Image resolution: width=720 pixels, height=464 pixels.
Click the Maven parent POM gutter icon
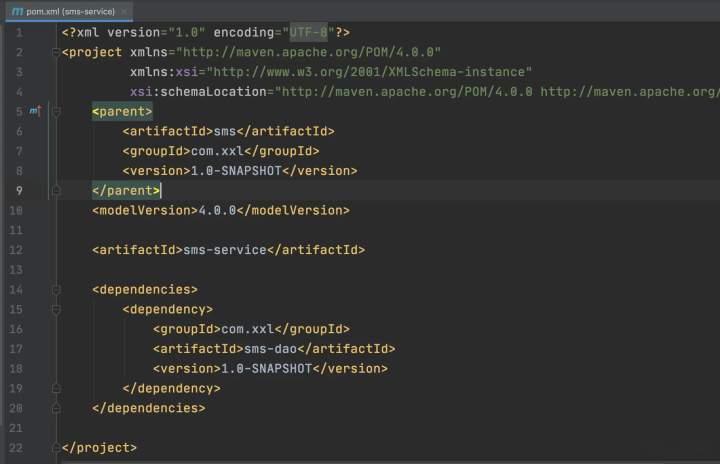[36, 111]
